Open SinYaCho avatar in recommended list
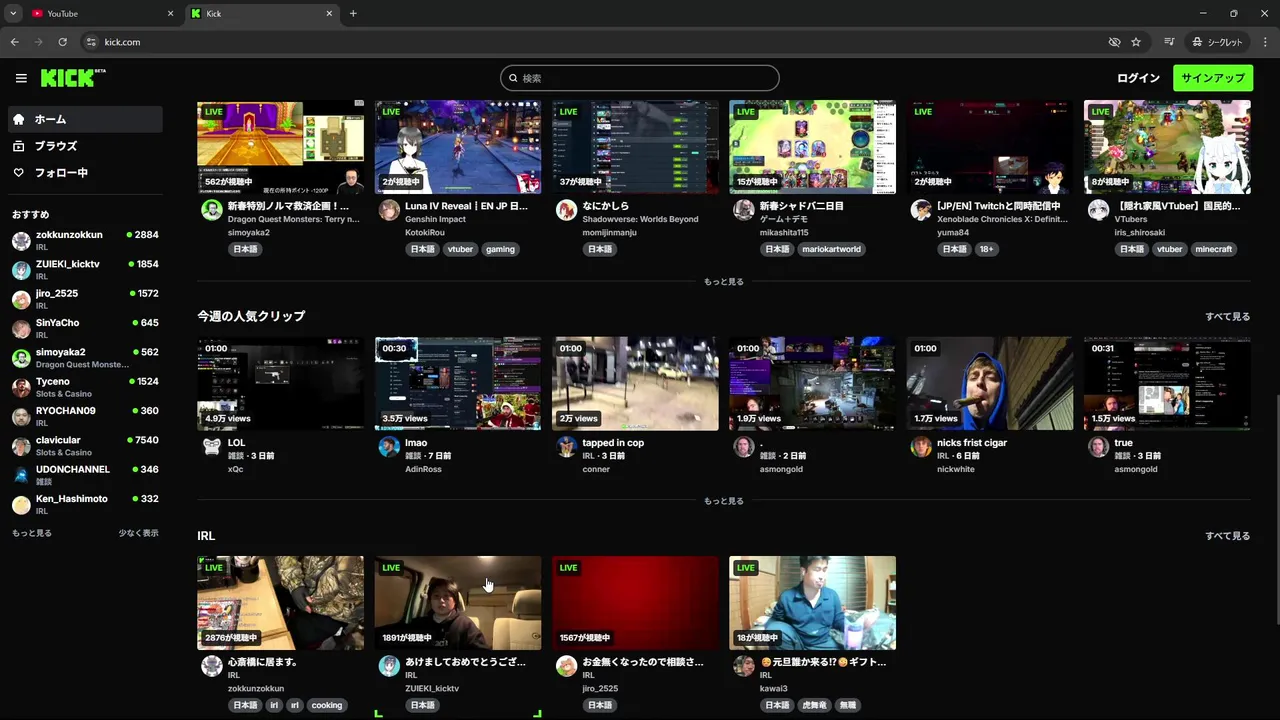The image size is (1280, 720). click(21, 329)
